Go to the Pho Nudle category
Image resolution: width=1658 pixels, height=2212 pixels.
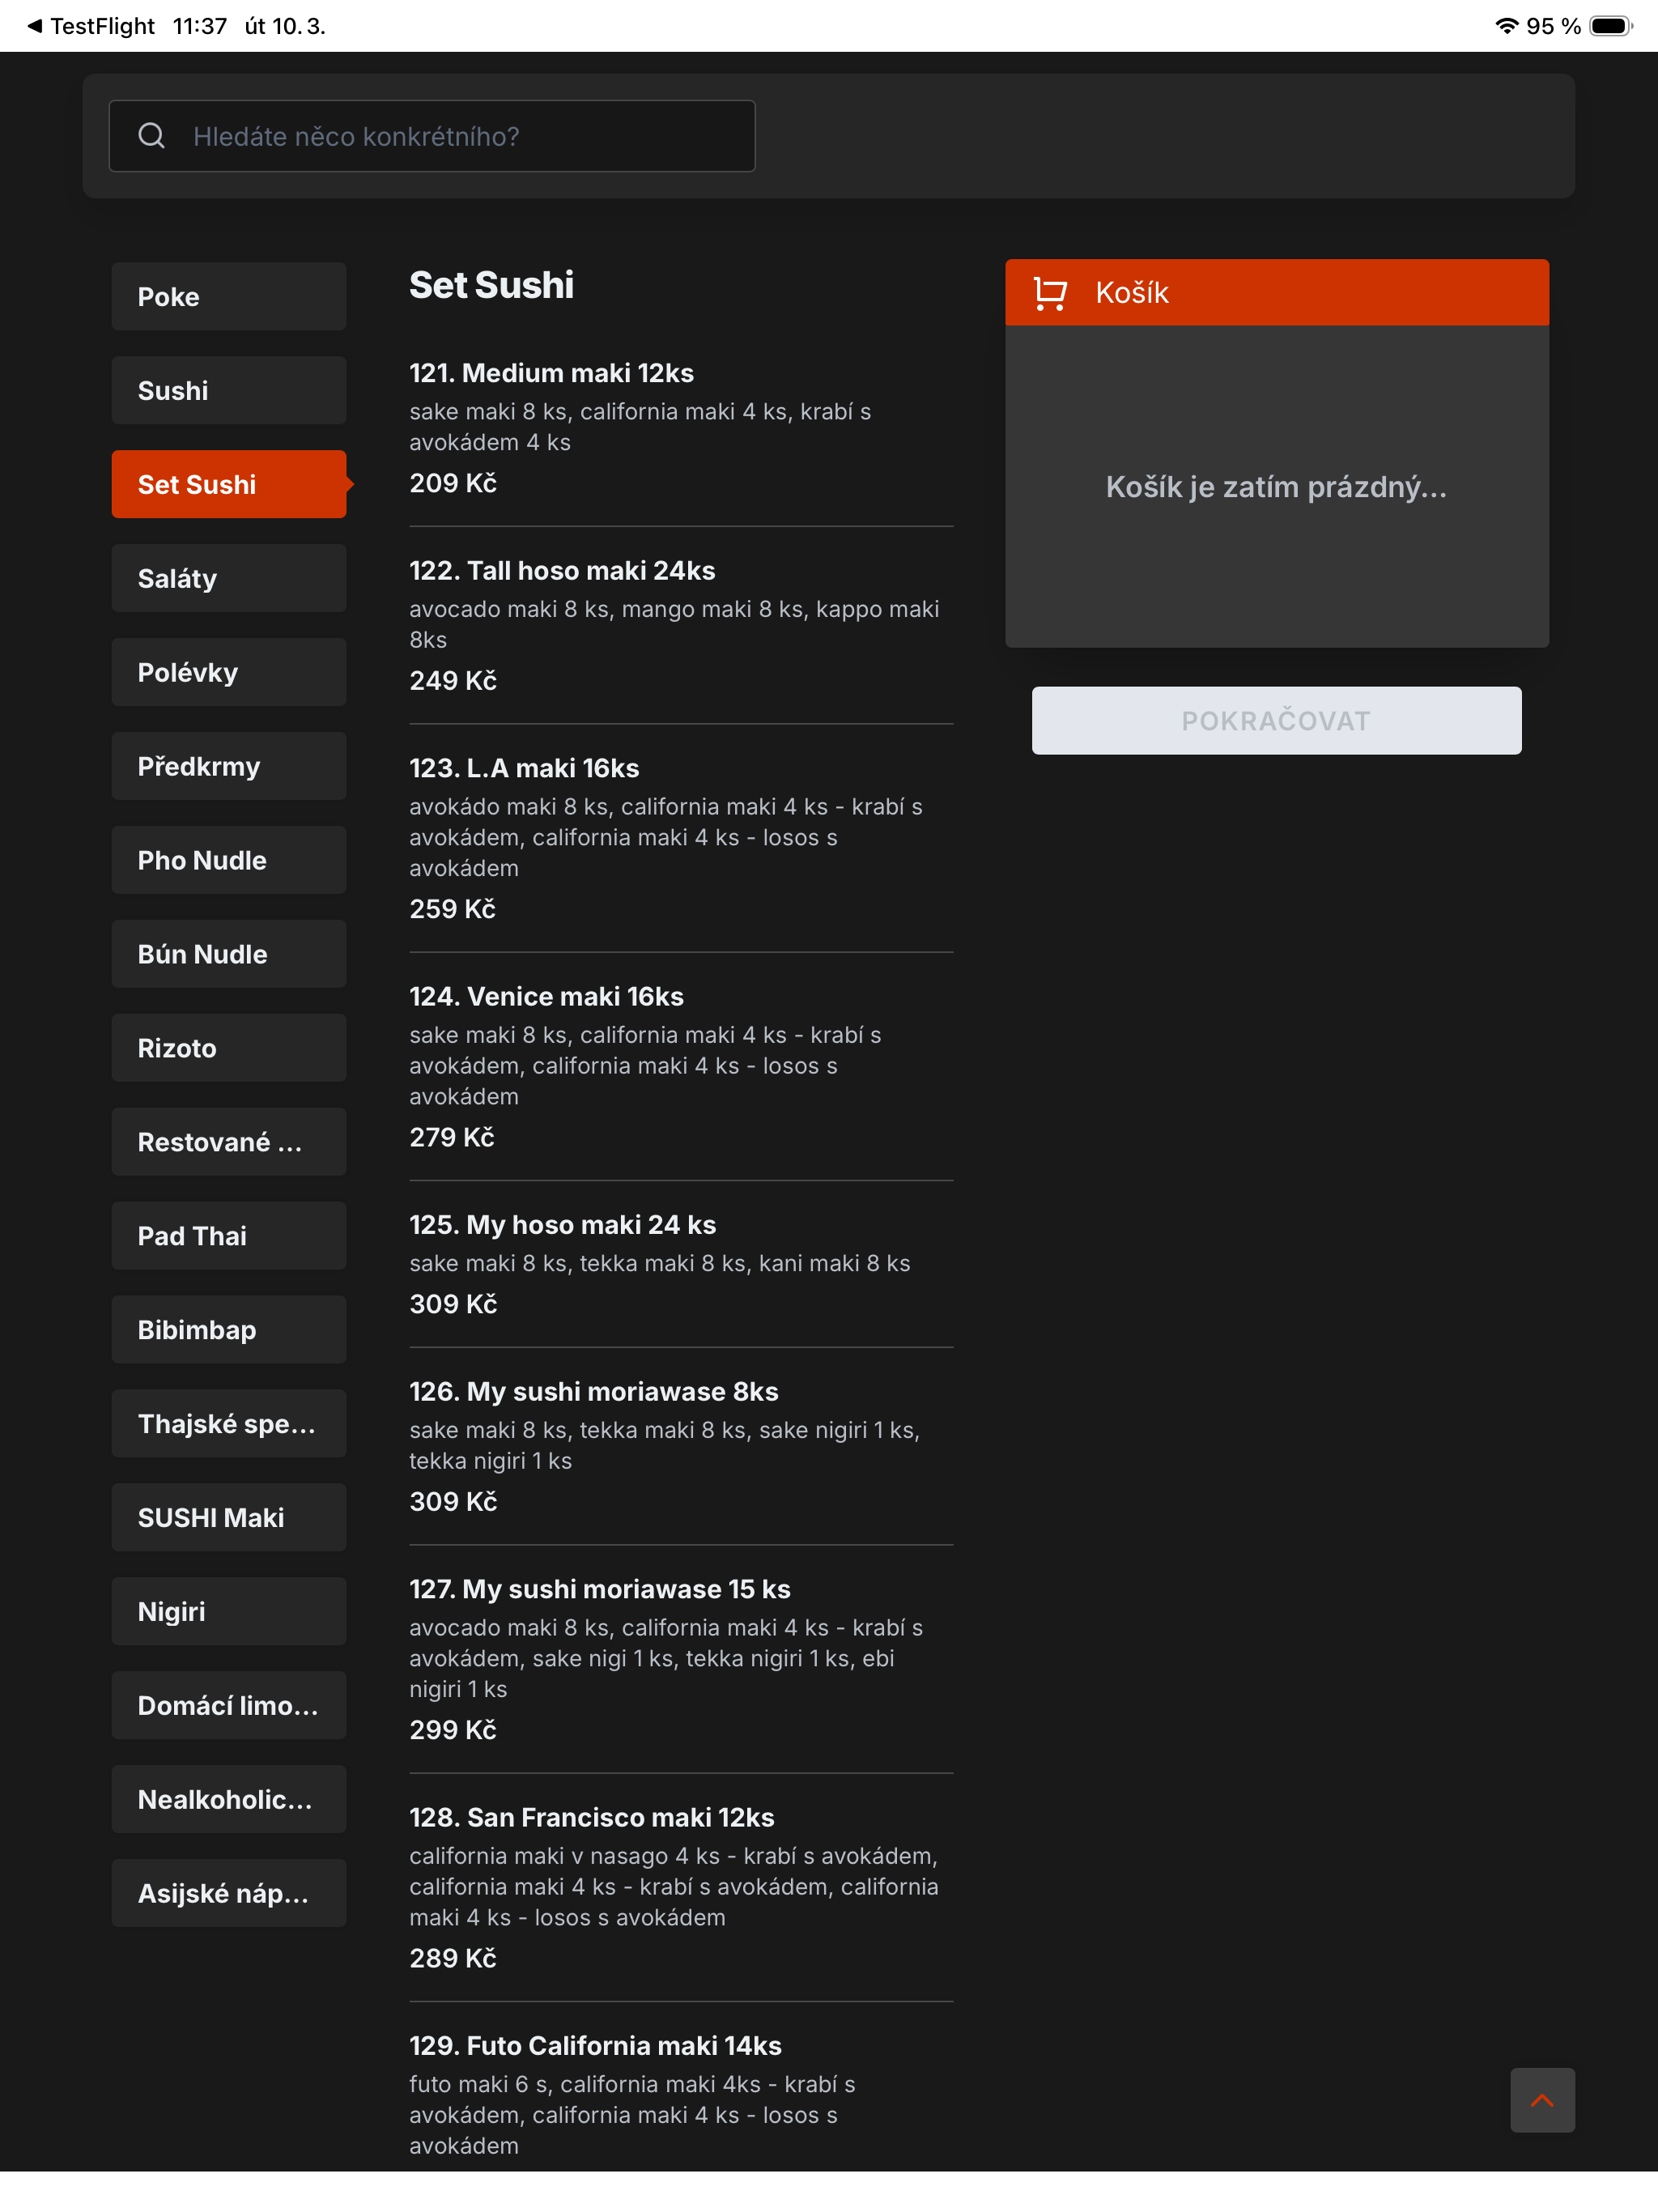point(229,860)
